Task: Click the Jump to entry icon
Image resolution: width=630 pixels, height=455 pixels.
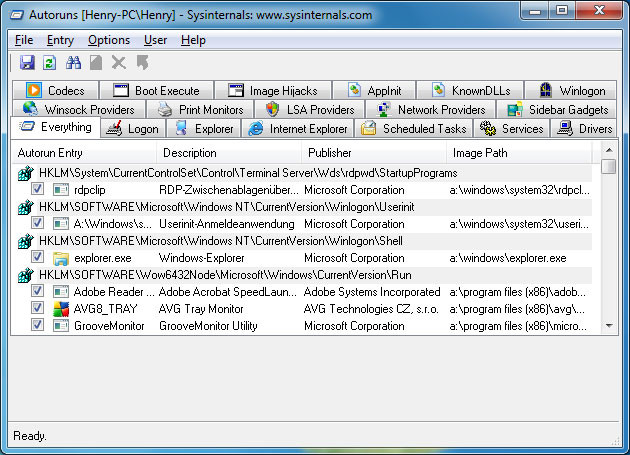Action: point(143,63)
